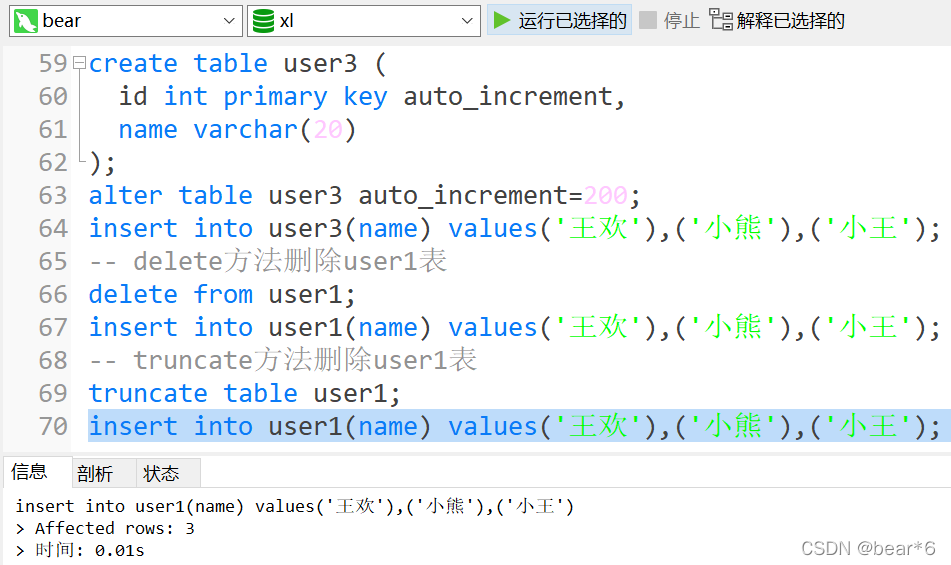
Task: Run the selected statement (运行已选择的)
Action: click(x=559, y=21)
